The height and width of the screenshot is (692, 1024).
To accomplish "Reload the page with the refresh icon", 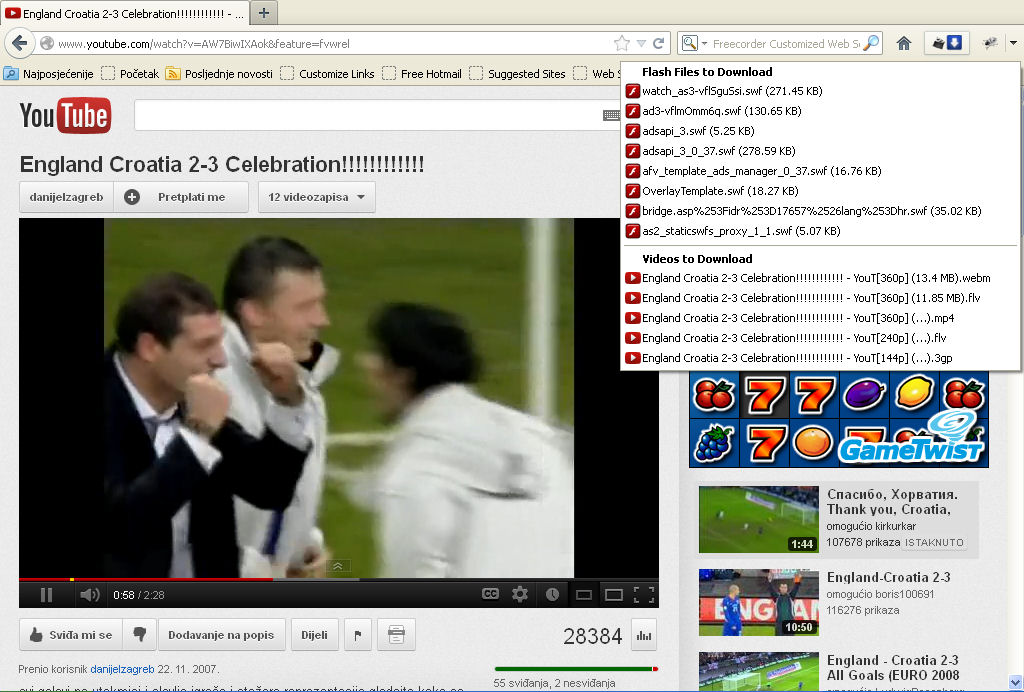I will (x=659, y=44).
